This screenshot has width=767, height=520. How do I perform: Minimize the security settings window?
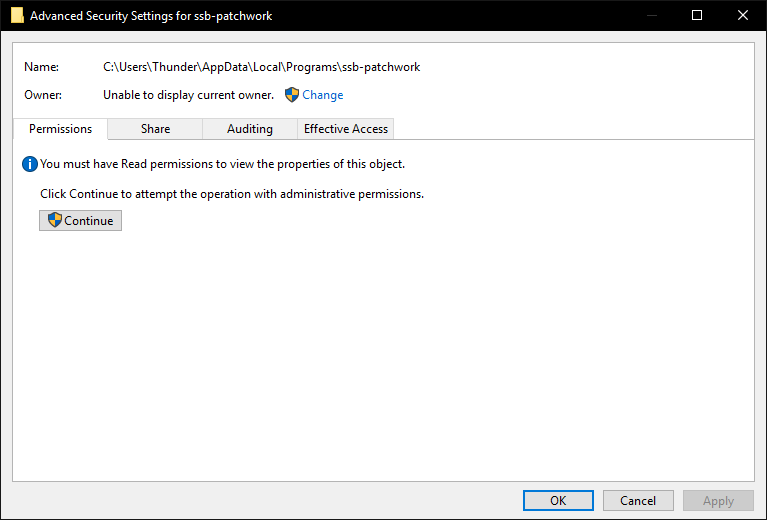(652, 15)
